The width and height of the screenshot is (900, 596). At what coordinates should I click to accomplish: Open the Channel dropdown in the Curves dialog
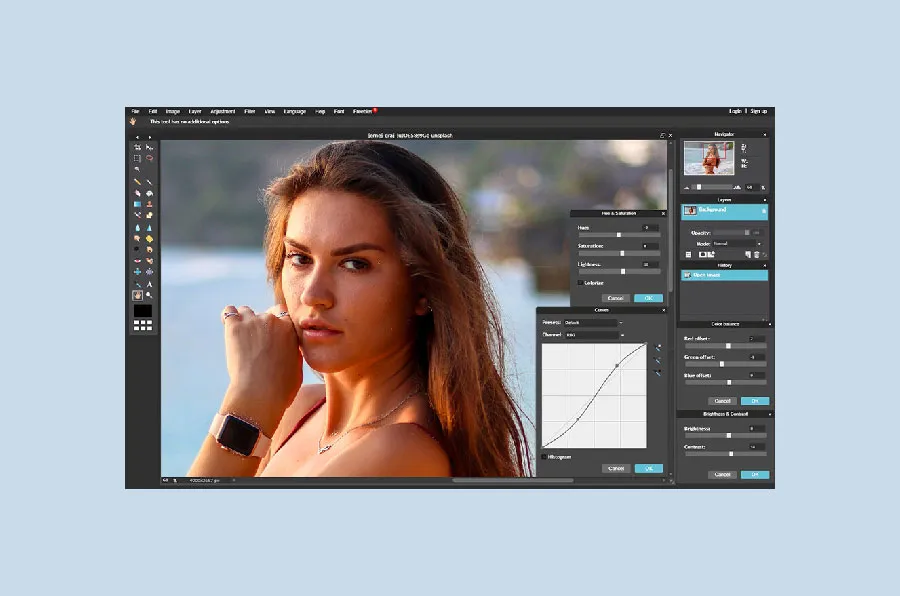click(x=592, y=334)
